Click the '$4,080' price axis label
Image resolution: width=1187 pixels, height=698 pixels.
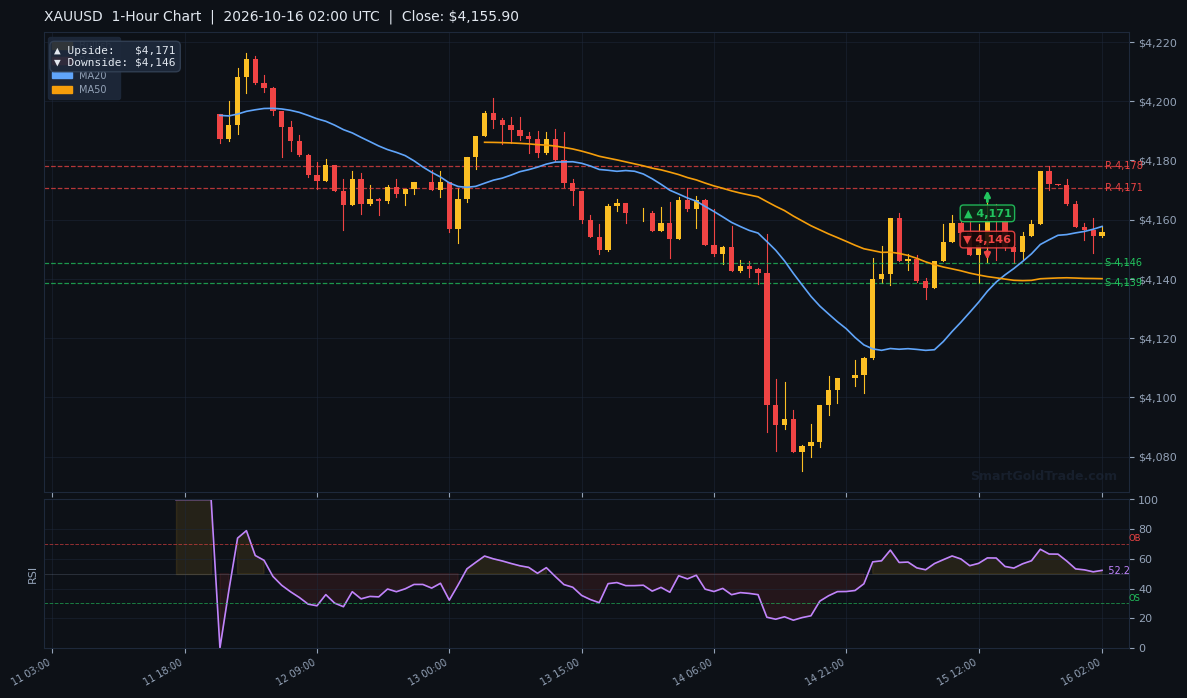click(1157, 457)
